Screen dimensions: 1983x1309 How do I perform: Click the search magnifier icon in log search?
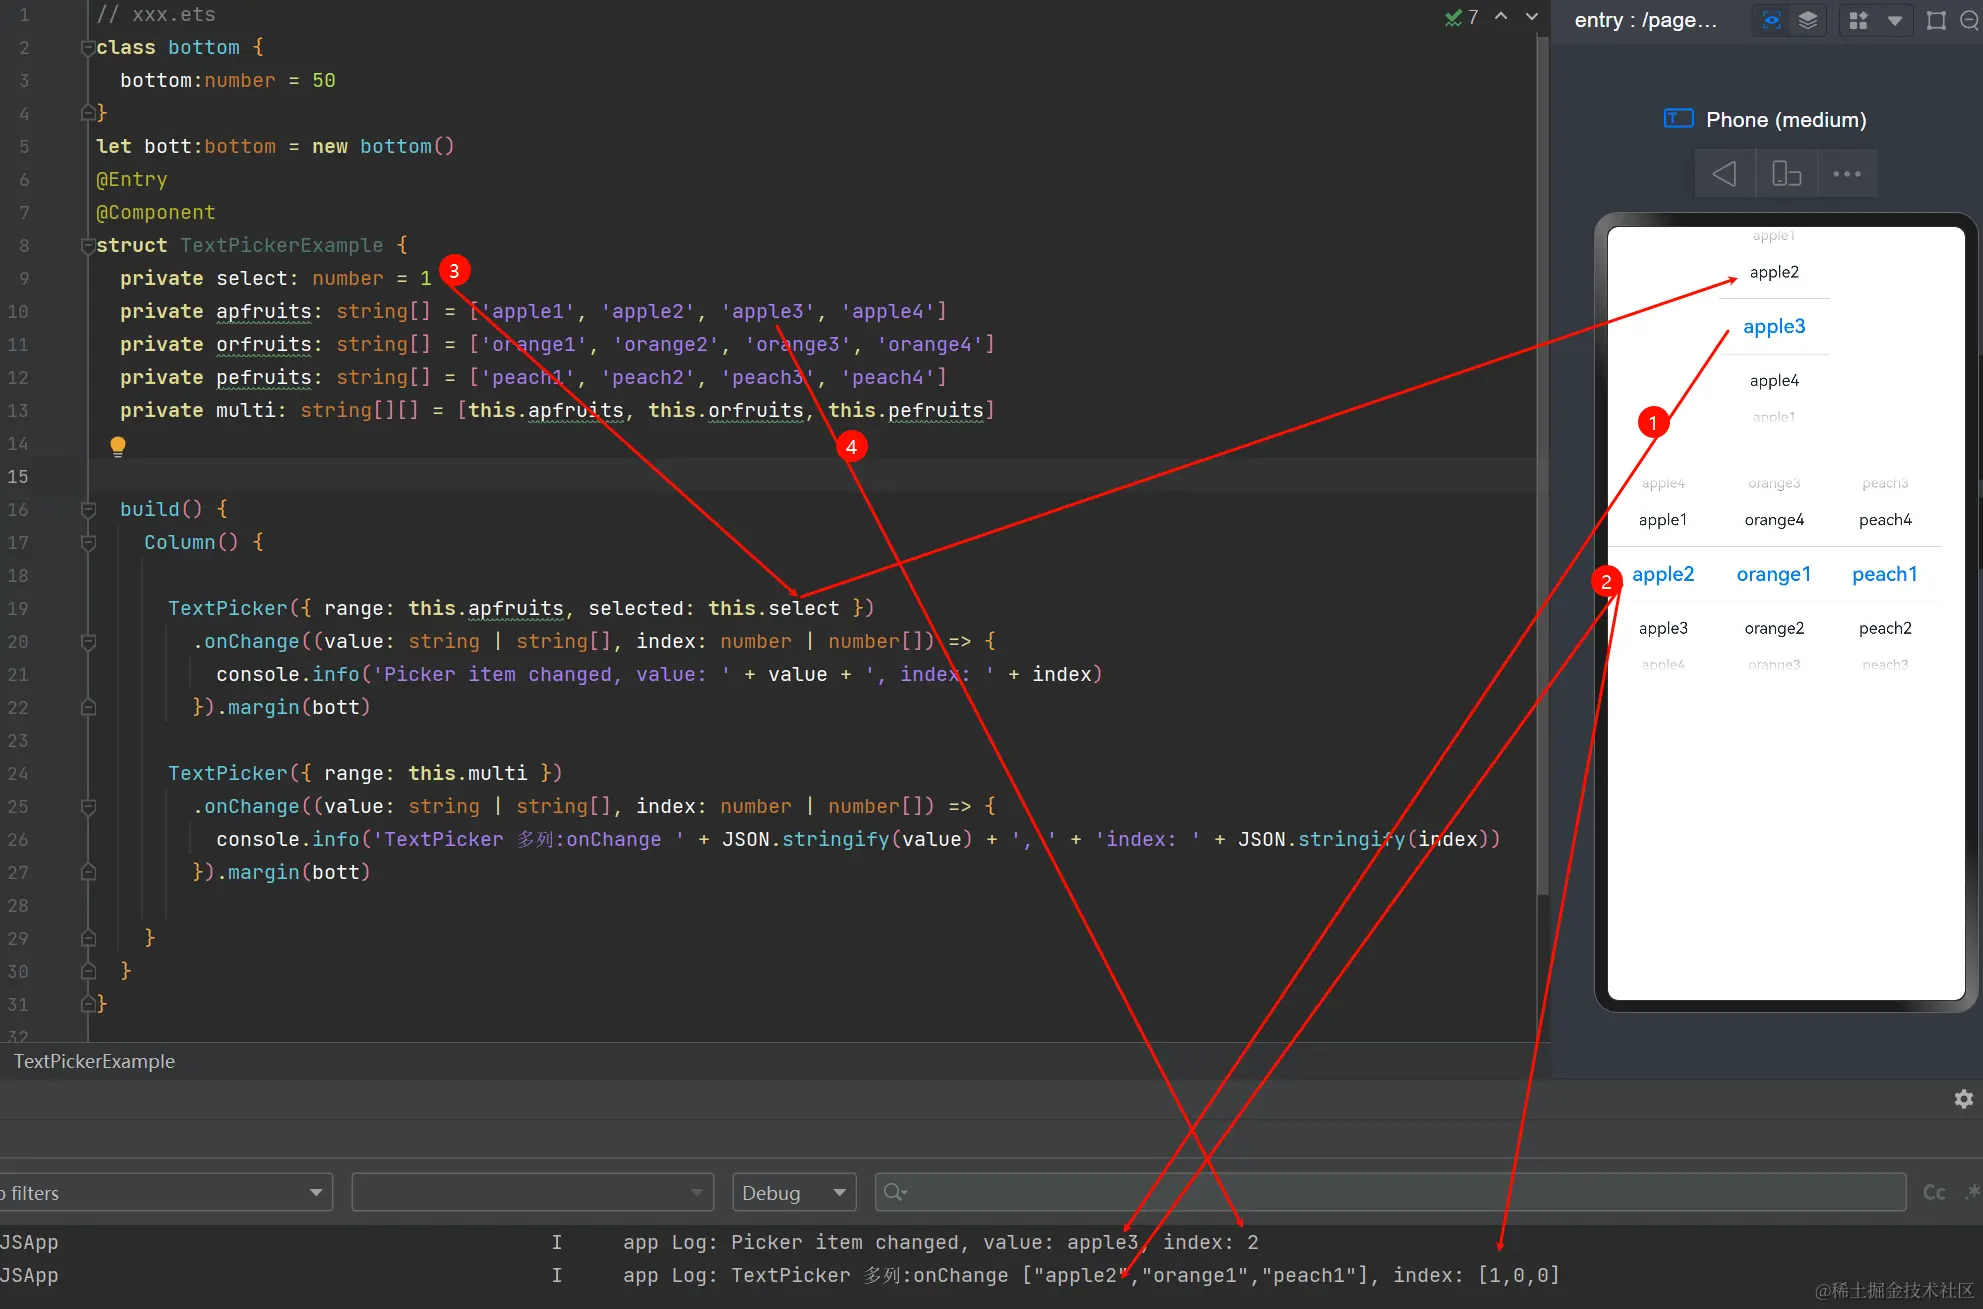click(894, 1192)
